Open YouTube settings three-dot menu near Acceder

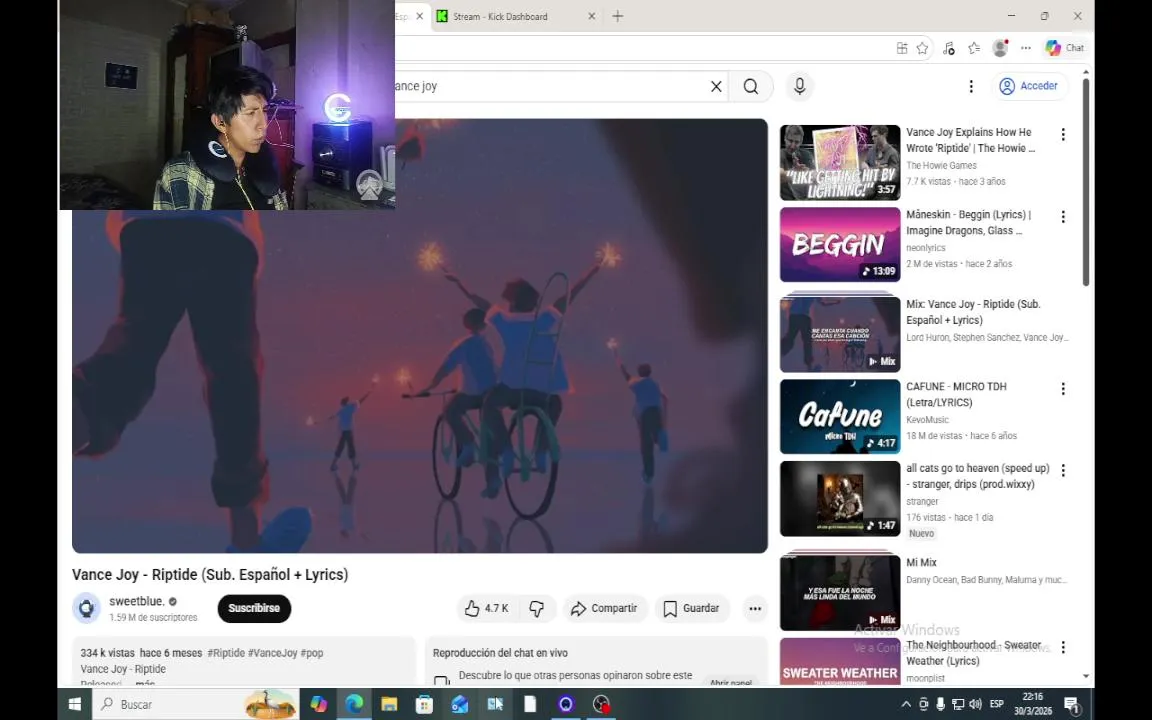[971, 87]
